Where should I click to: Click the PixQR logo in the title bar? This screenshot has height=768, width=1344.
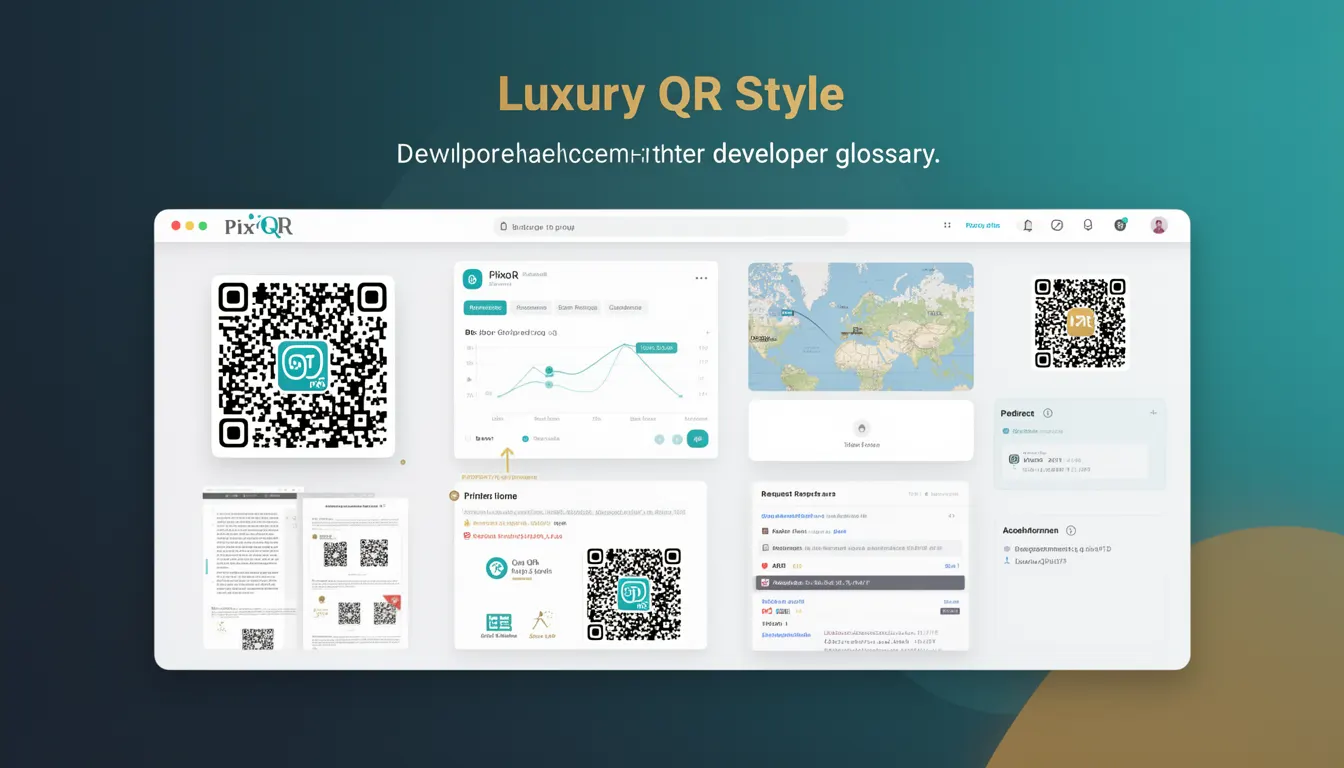coord(259,226)
